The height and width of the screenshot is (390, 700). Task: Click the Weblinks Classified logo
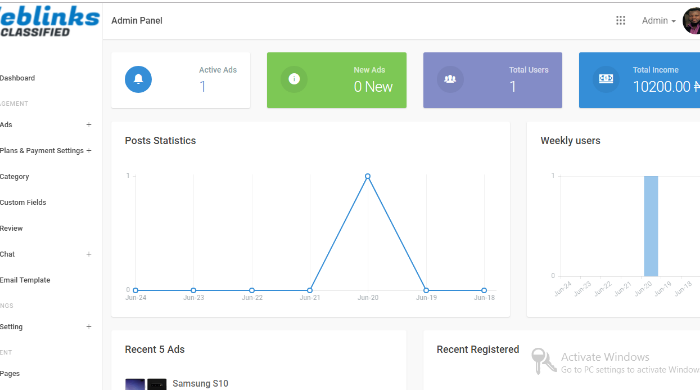coord(49,21)
